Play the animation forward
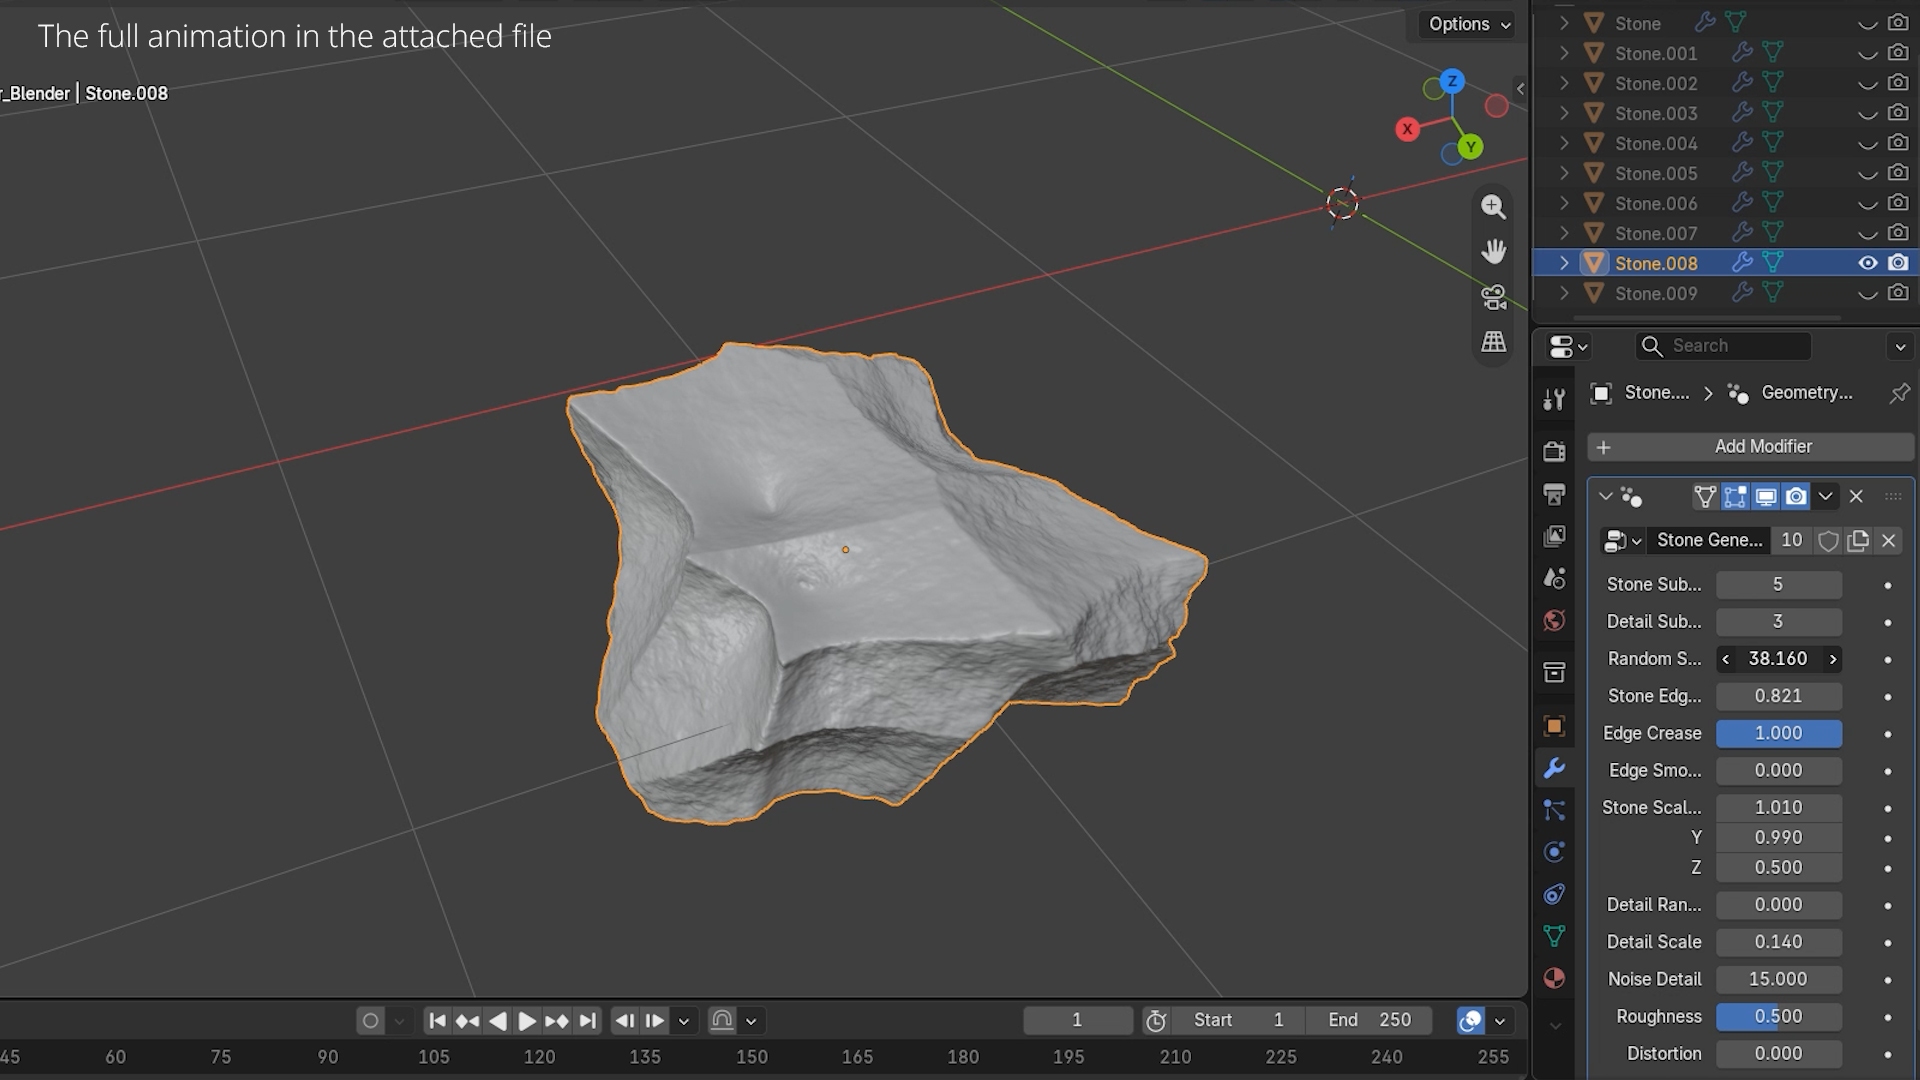The image size is (1920, 1080). 527,1021
